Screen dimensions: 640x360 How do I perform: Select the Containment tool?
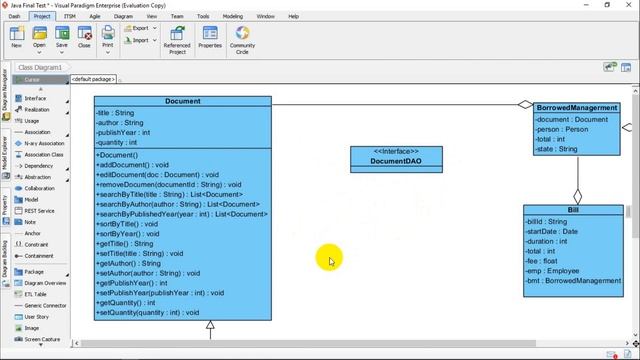click(38, 256)
